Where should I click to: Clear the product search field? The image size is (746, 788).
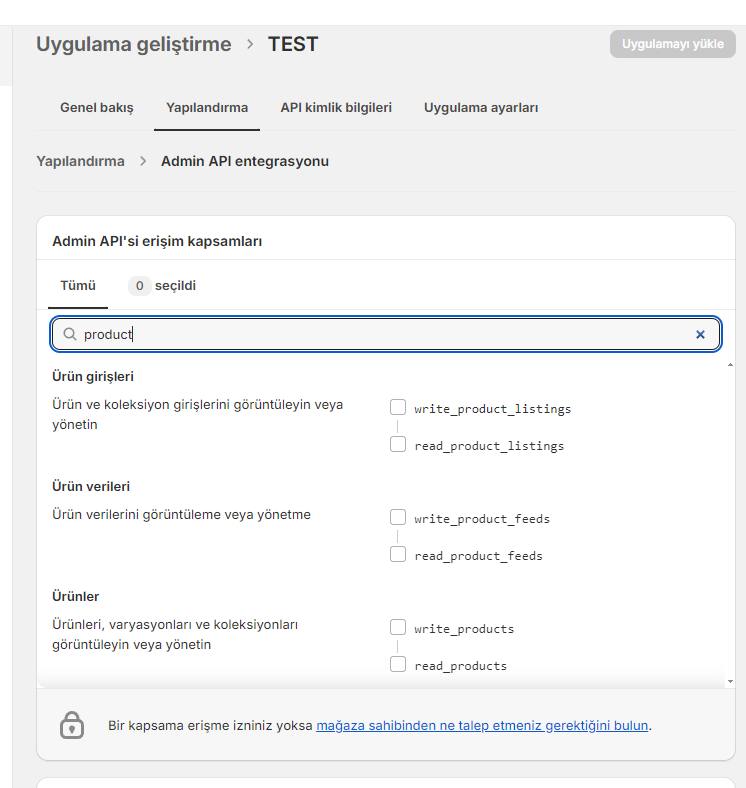click(x=700, y=335)
